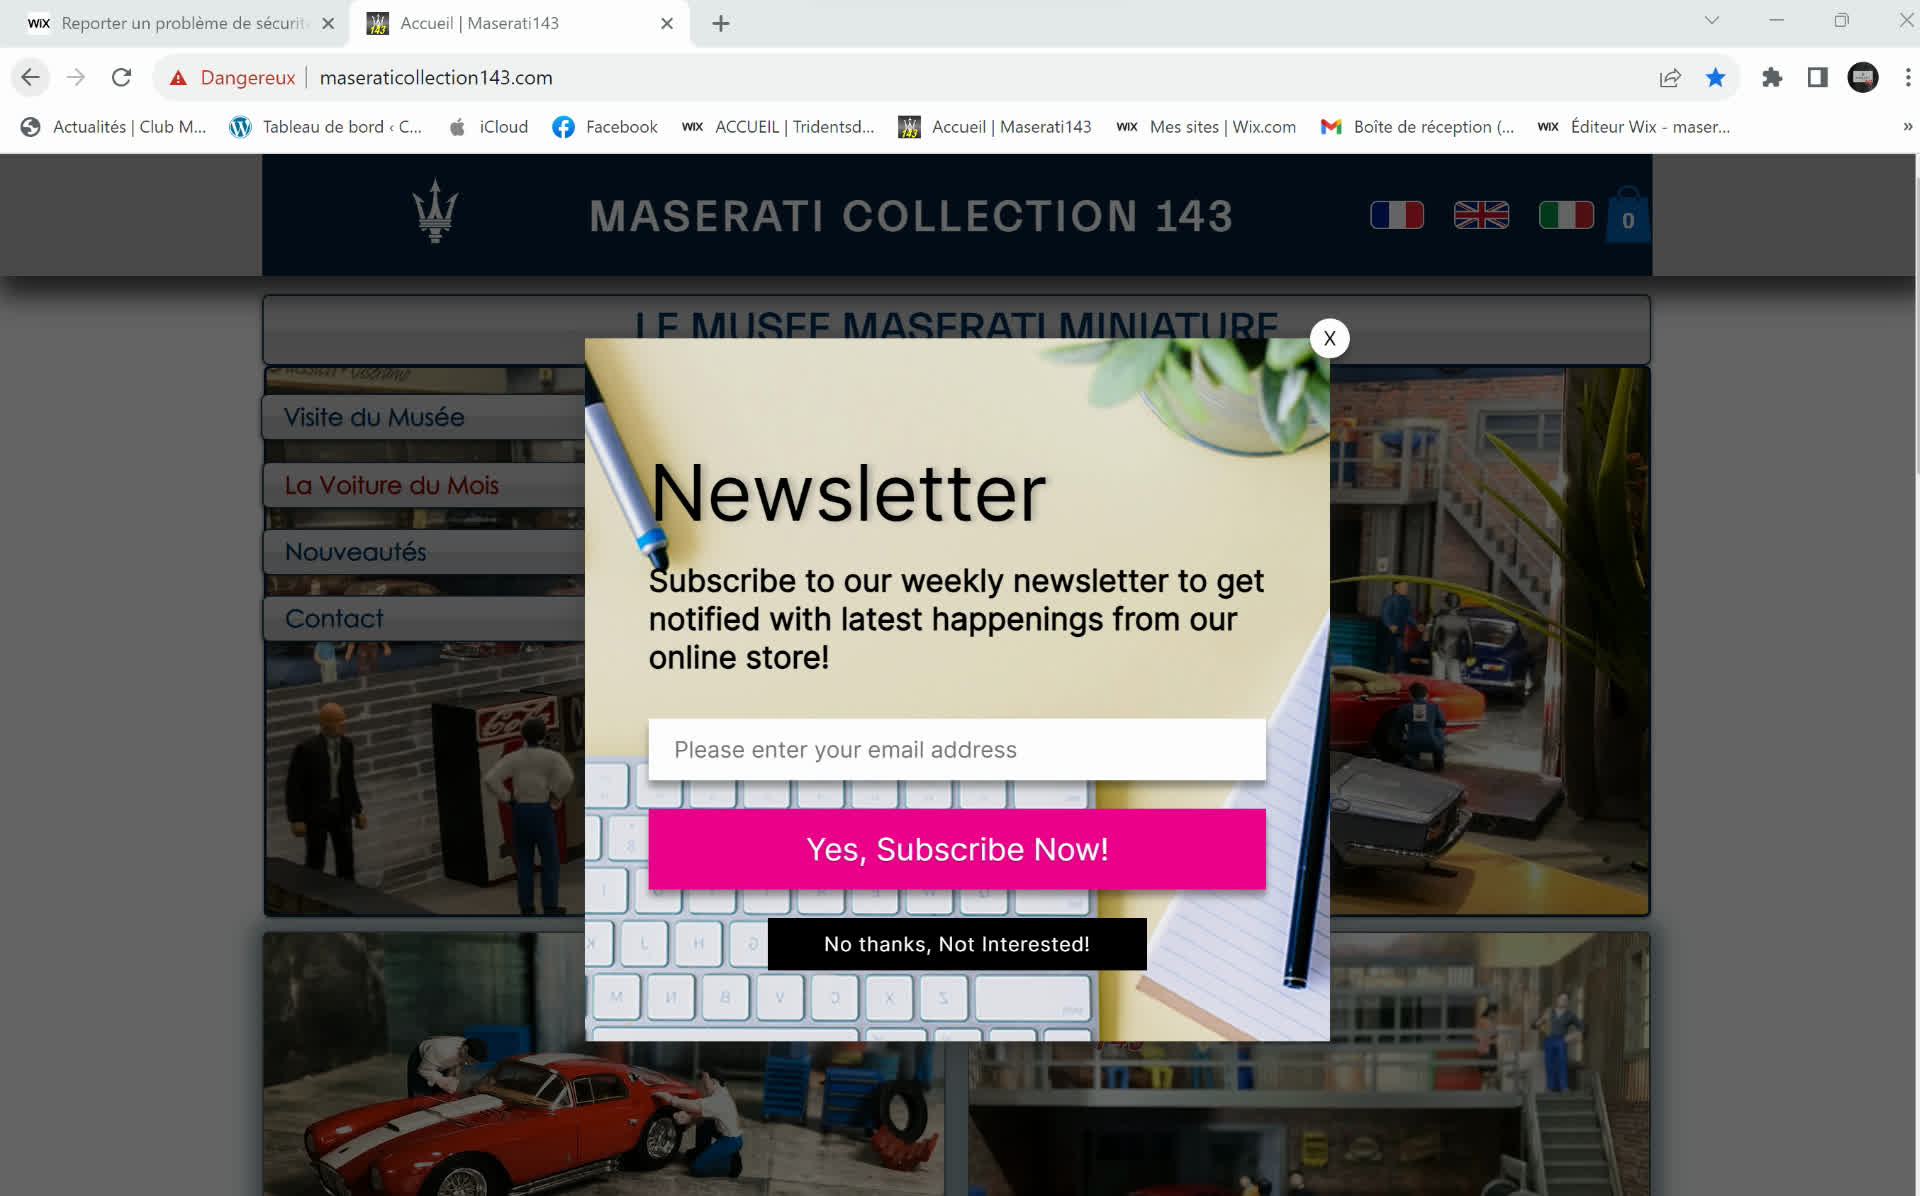Select the Italian flag icon
Screen dimensions: 1920x1196
pos(1565,215)
